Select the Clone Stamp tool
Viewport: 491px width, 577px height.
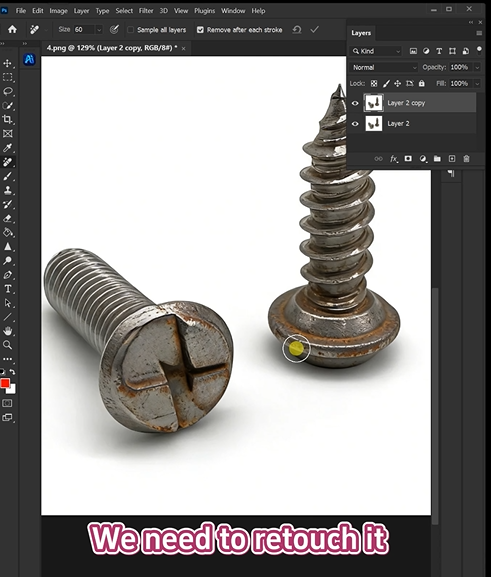(x=7, y=190)
